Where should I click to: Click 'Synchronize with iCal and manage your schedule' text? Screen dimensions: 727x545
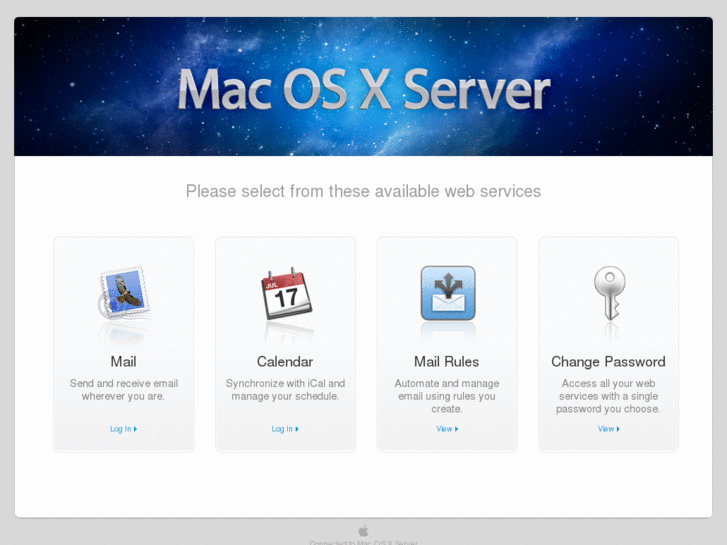click(x=285, y=390)
